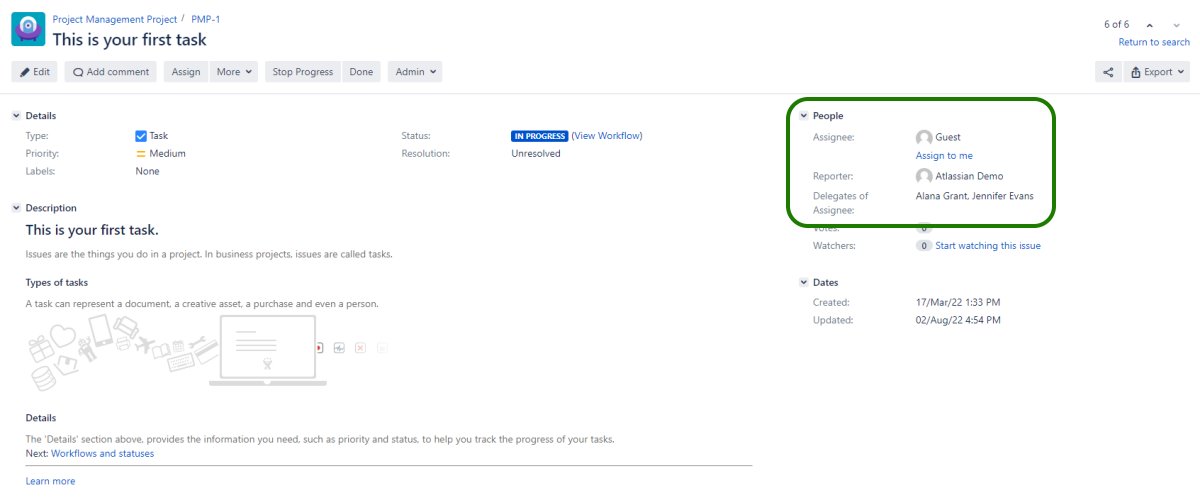Click the Updated date value
The height and width of the screenshot is (500, 1200).
pyautogui.click(x=958, y=321)
